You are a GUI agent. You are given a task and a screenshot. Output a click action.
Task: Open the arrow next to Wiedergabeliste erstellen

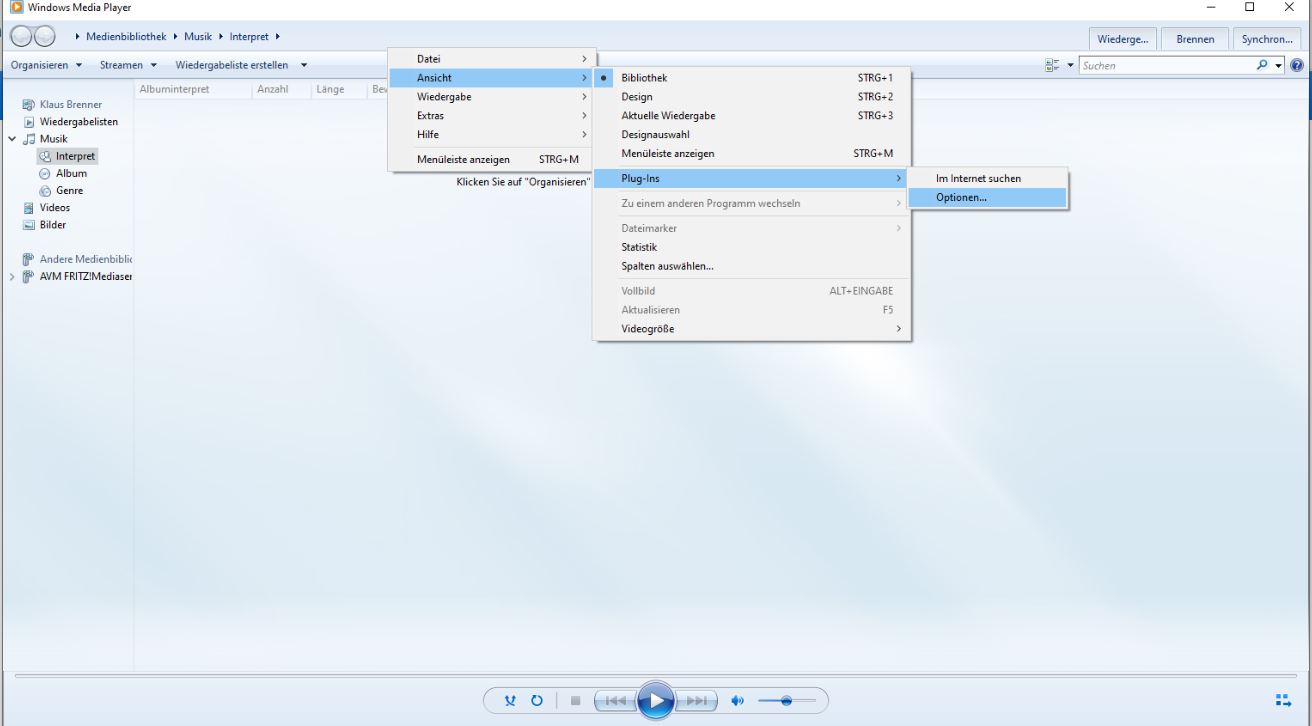pos(304,65)
